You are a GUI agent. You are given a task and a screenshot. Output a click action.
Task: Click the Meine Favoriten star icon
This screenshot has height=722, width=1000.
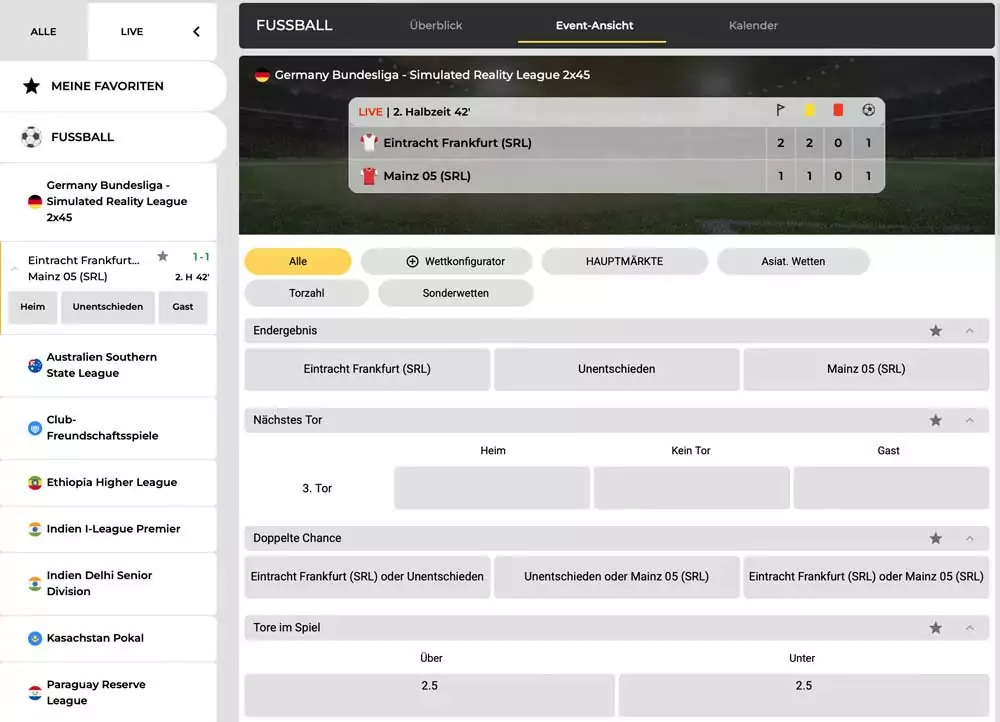point(31,86)
